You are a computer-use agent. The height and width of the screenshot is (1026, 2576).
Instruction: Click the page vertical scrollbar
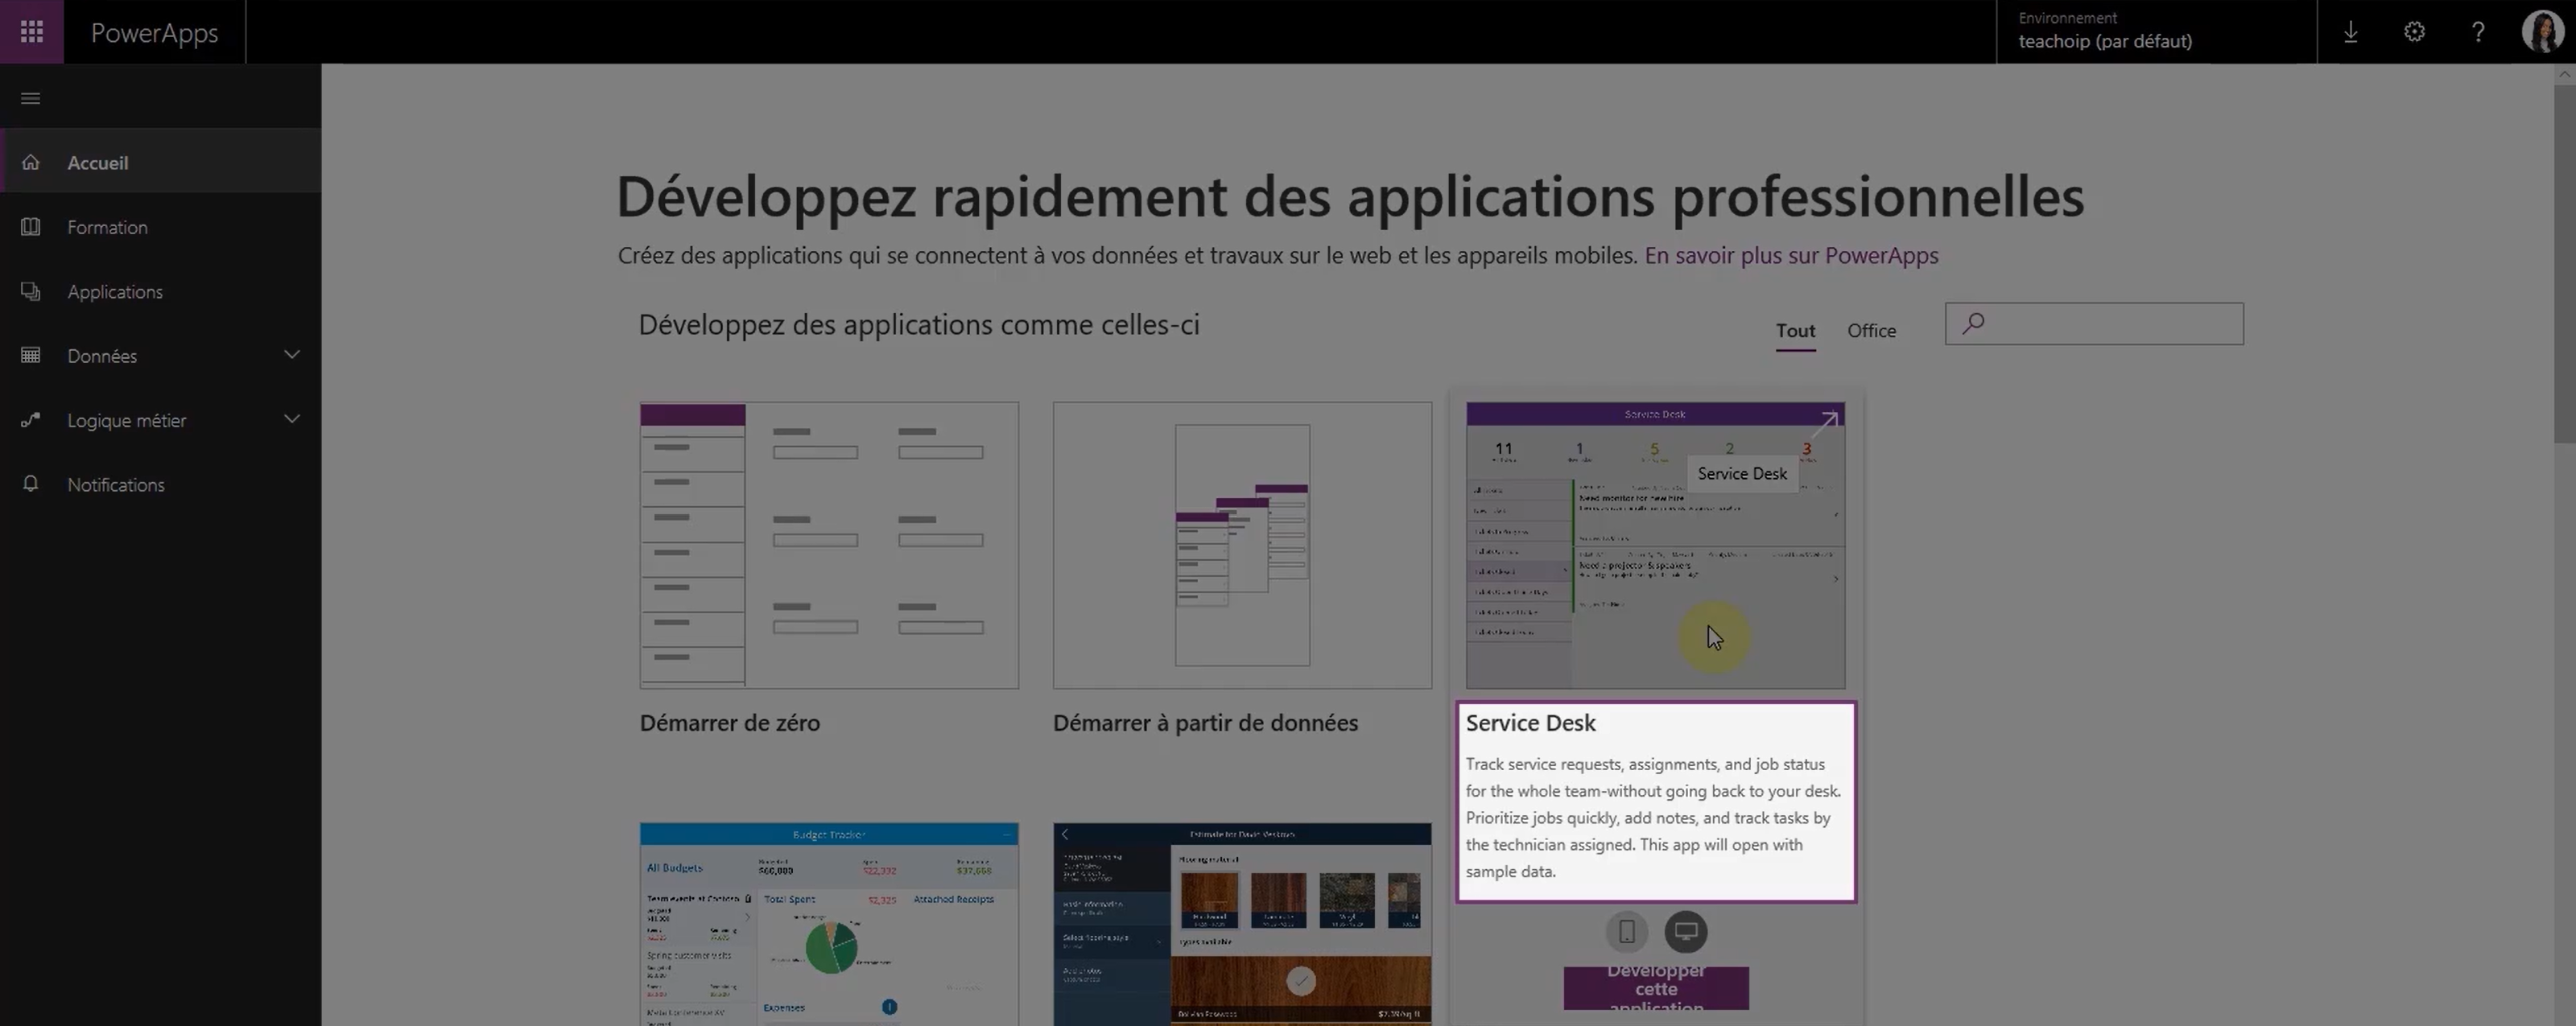(x=2564, y=264)
